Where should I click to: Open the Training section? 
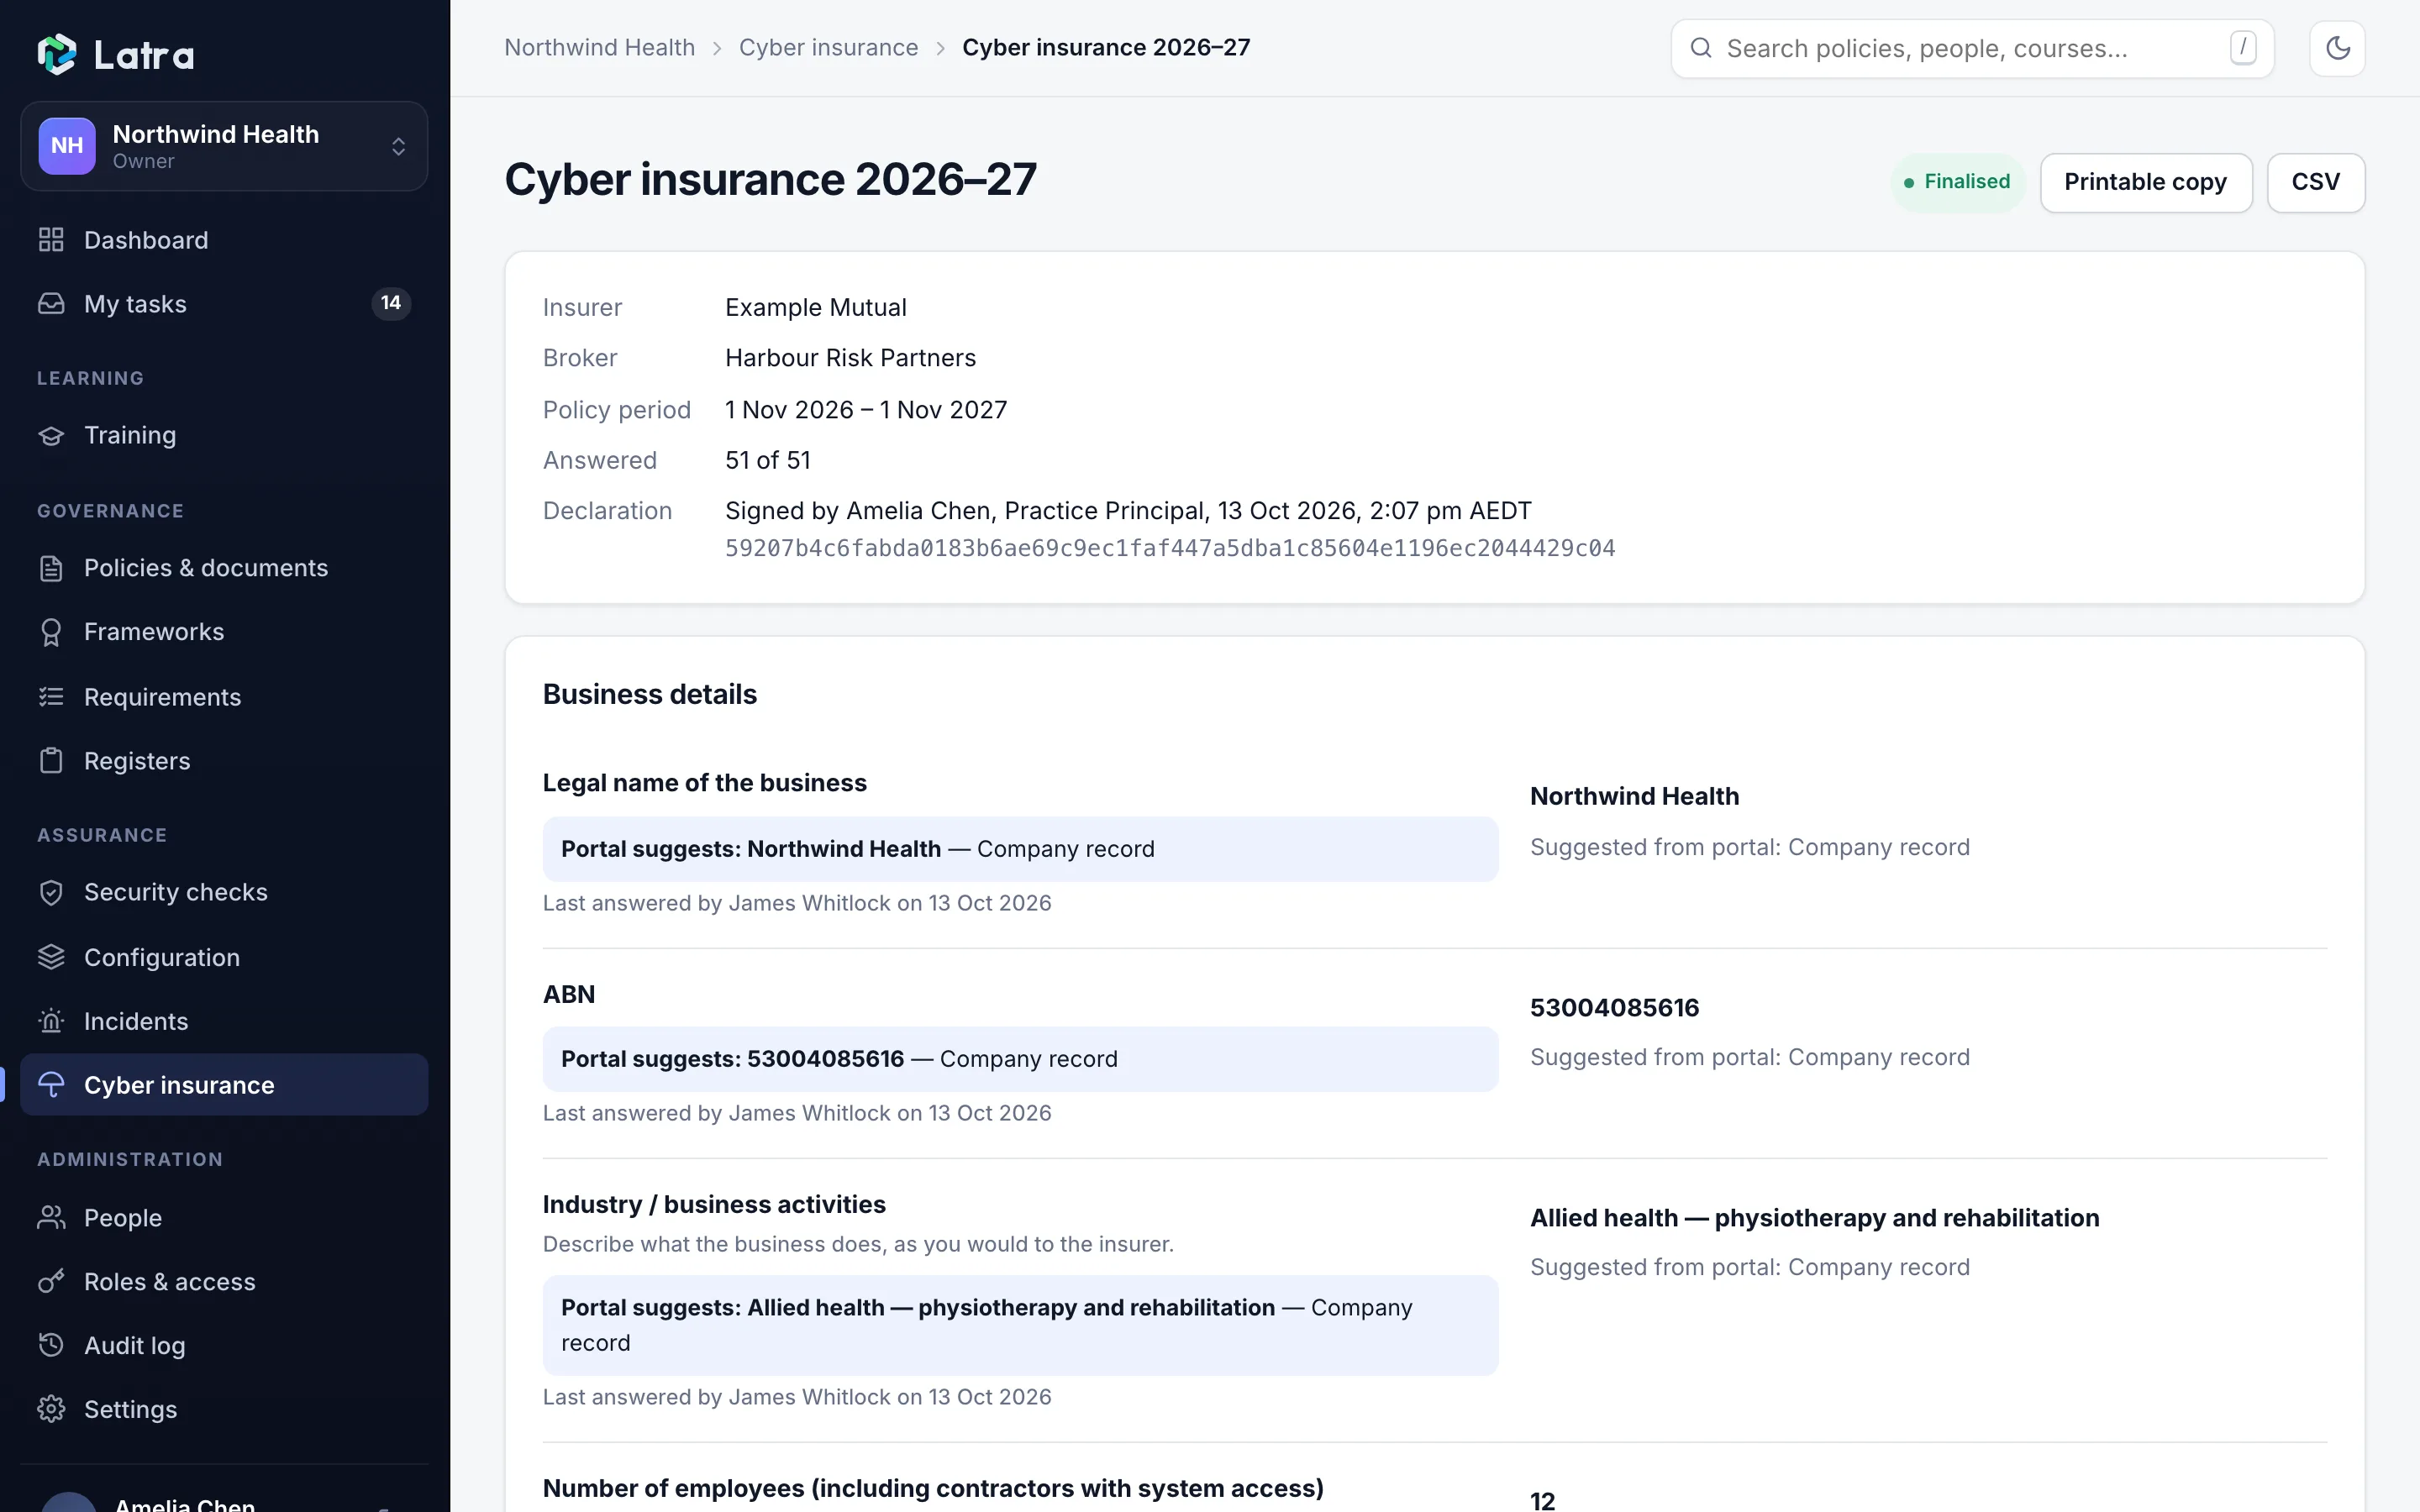click(224, 435)
